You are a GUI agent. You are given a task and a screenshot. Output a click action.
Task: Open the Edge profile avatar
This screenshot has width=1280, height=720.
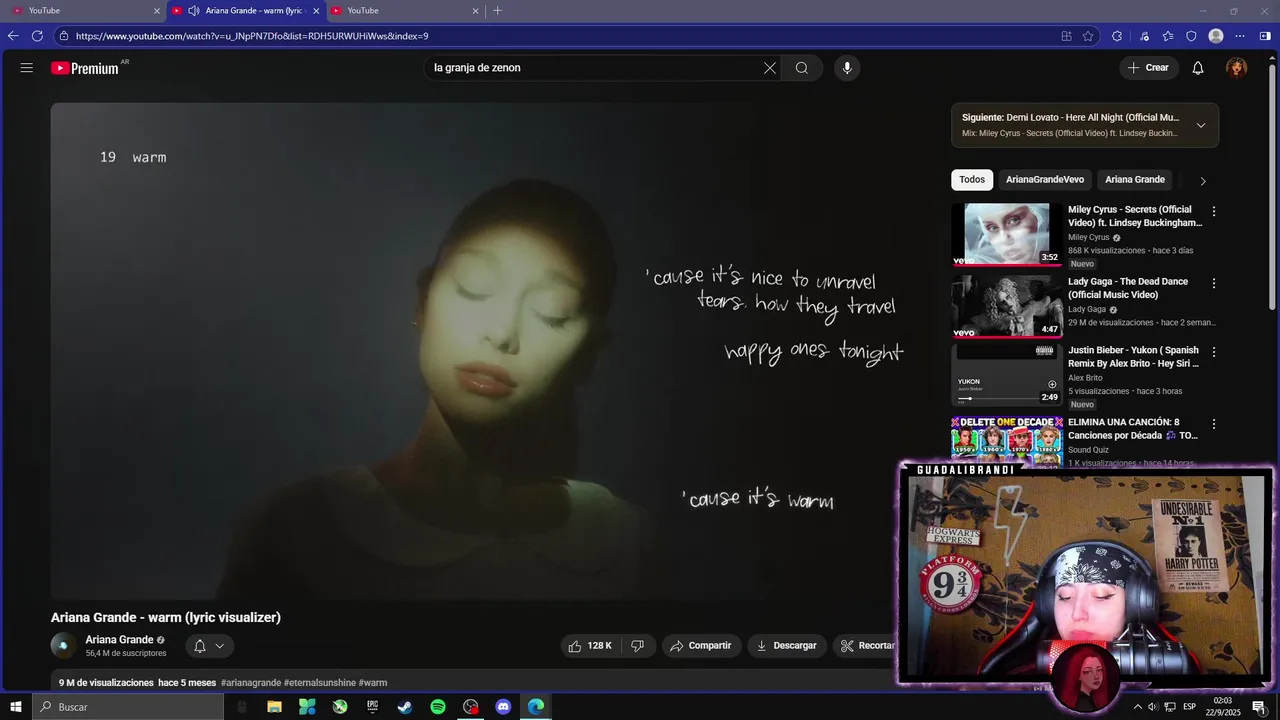coord(1216,36)
